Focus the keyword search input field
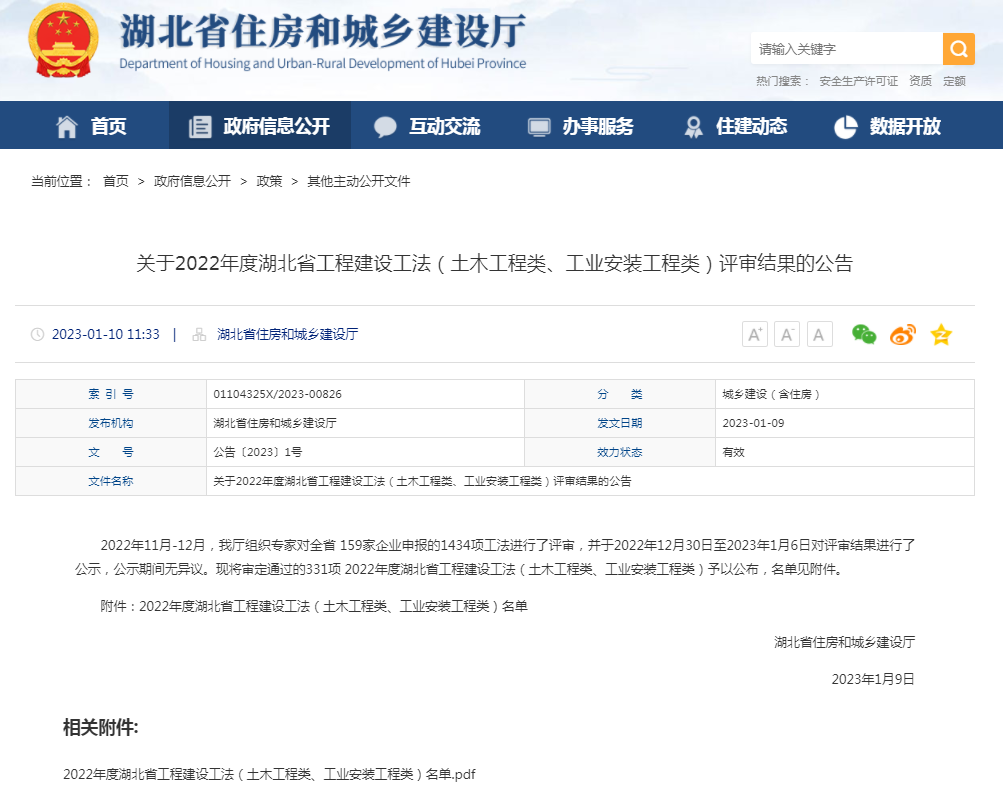The height and width of the screenshot is (787, 1003). (x=846, y=49)
